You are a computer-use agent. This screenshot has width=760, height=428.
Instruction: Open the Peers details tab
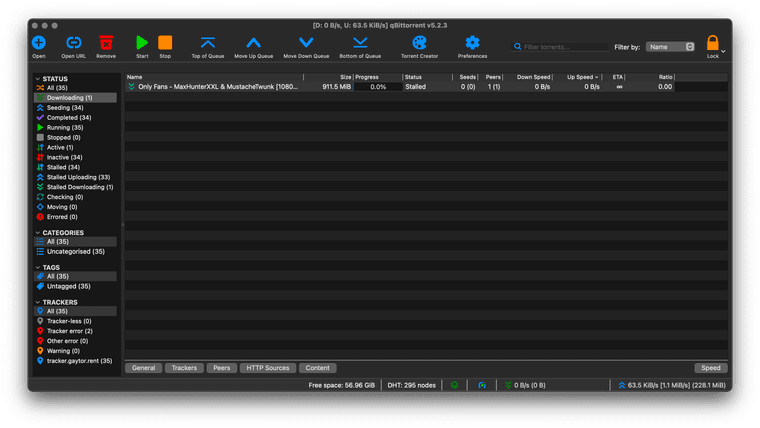point(222,368)
